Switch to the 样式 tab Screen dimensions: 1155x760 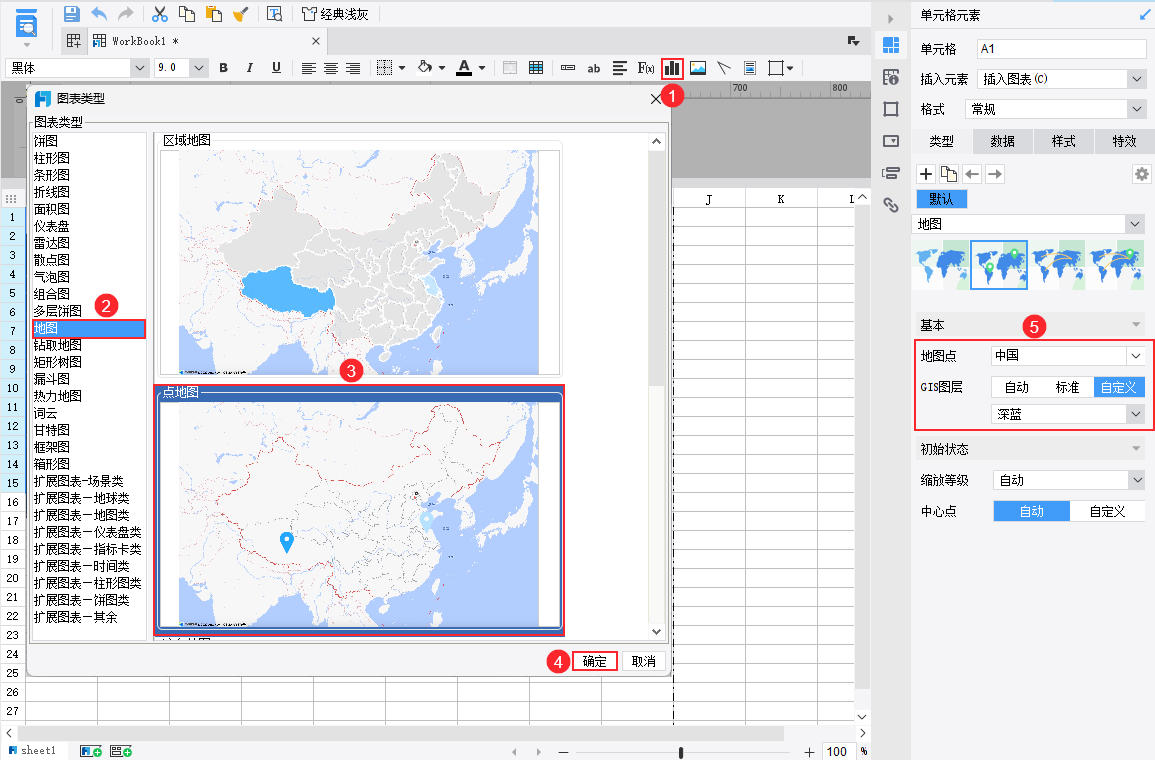click(x=1063, y=141)
